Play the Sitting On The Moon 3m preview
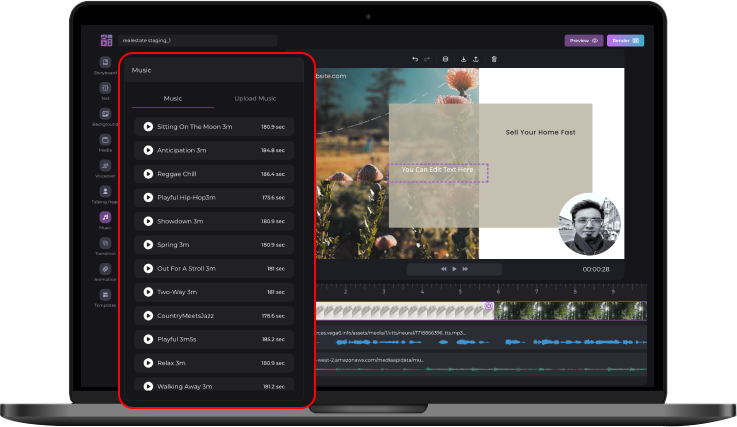The image size is (737, 427). tap(148, 127)
